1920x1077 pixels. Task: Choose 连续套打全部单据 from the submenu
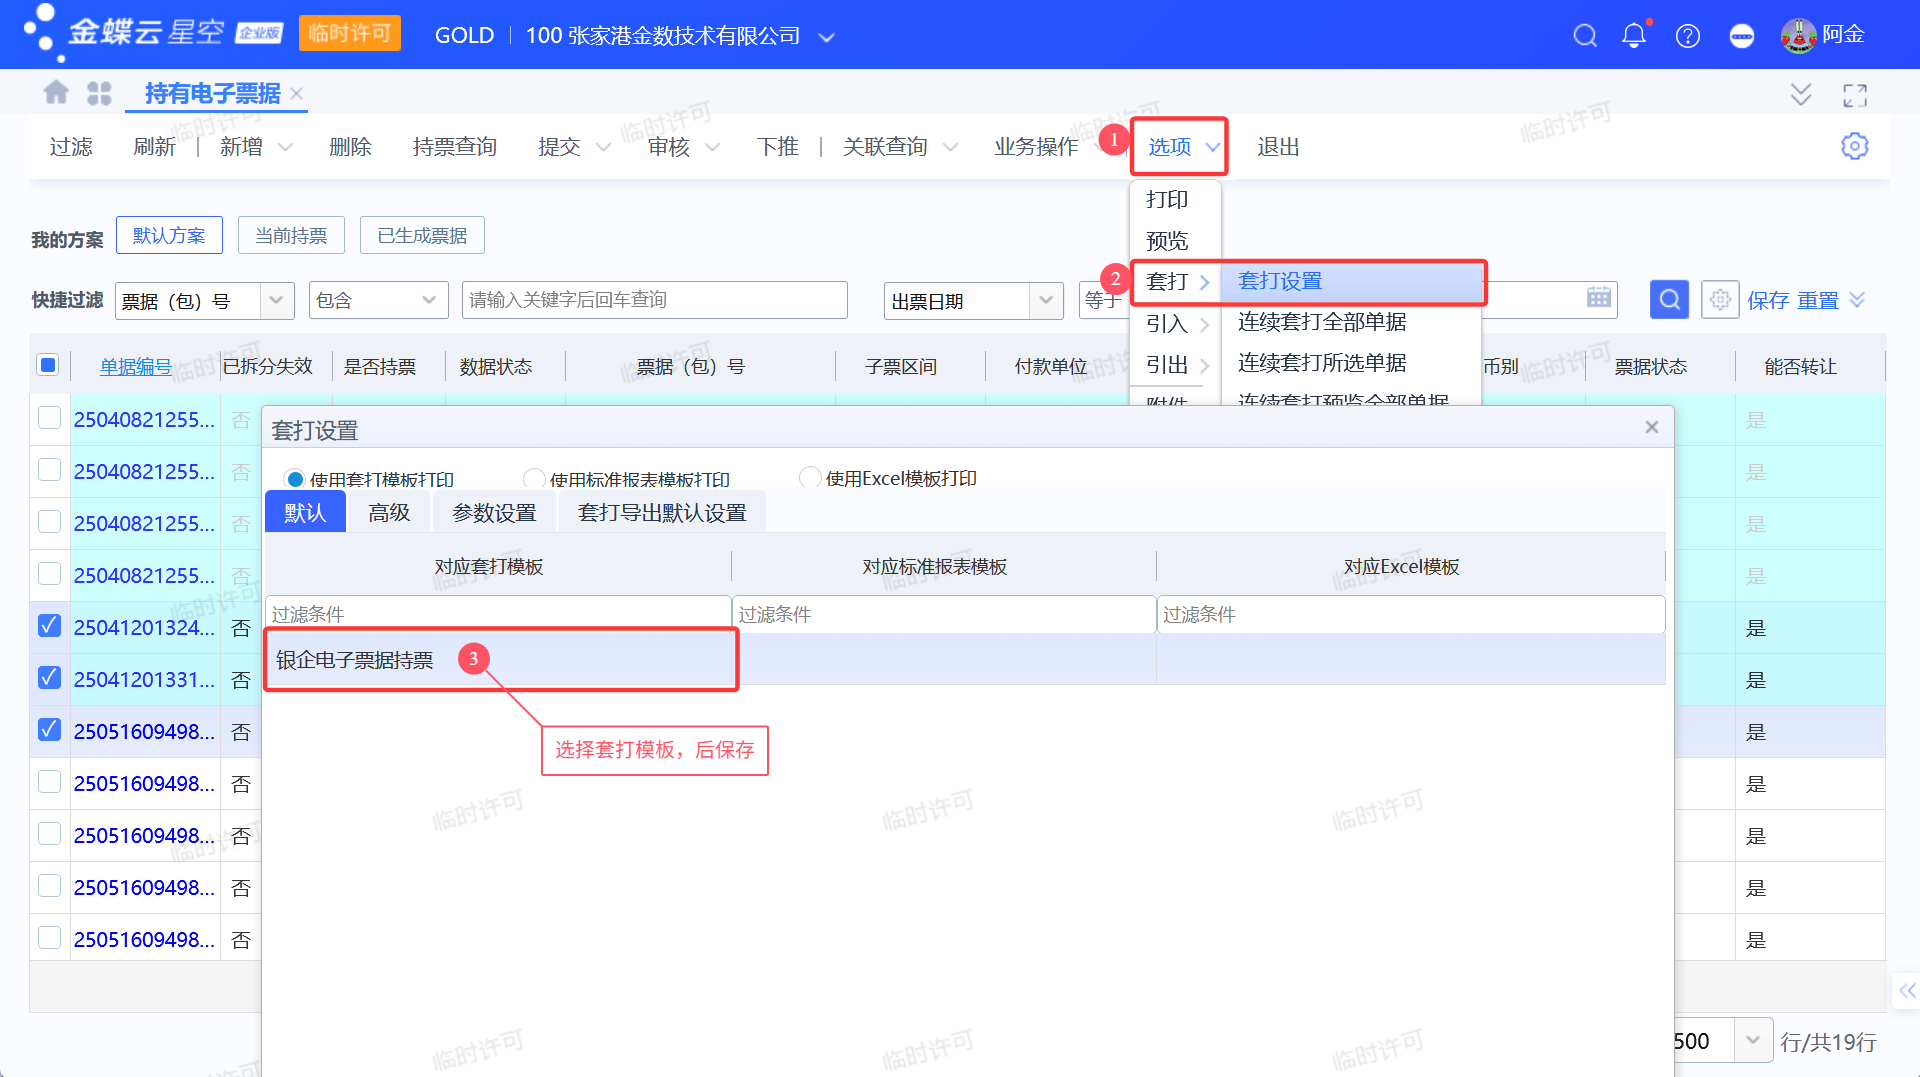1321,322
